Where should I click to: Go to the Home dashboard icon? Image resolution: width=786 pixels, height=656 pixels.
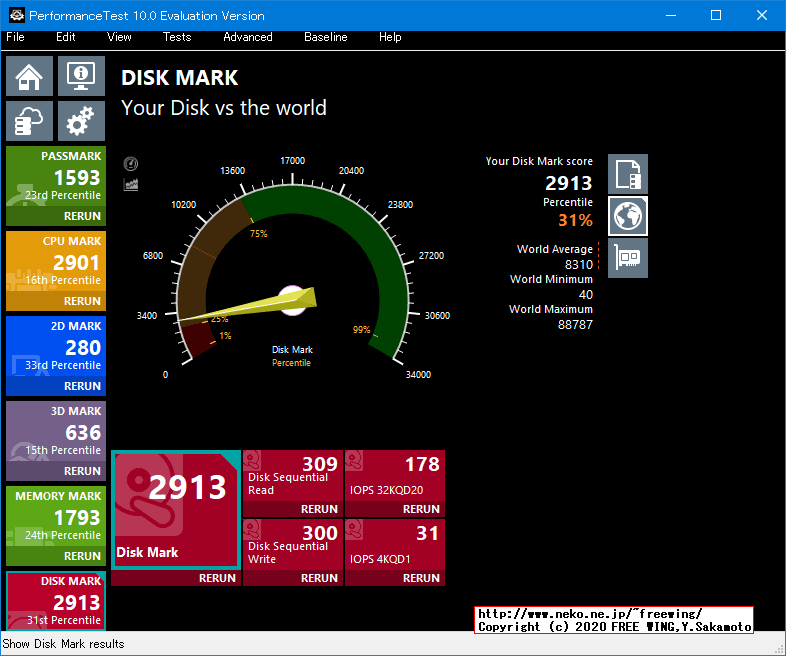30,76
